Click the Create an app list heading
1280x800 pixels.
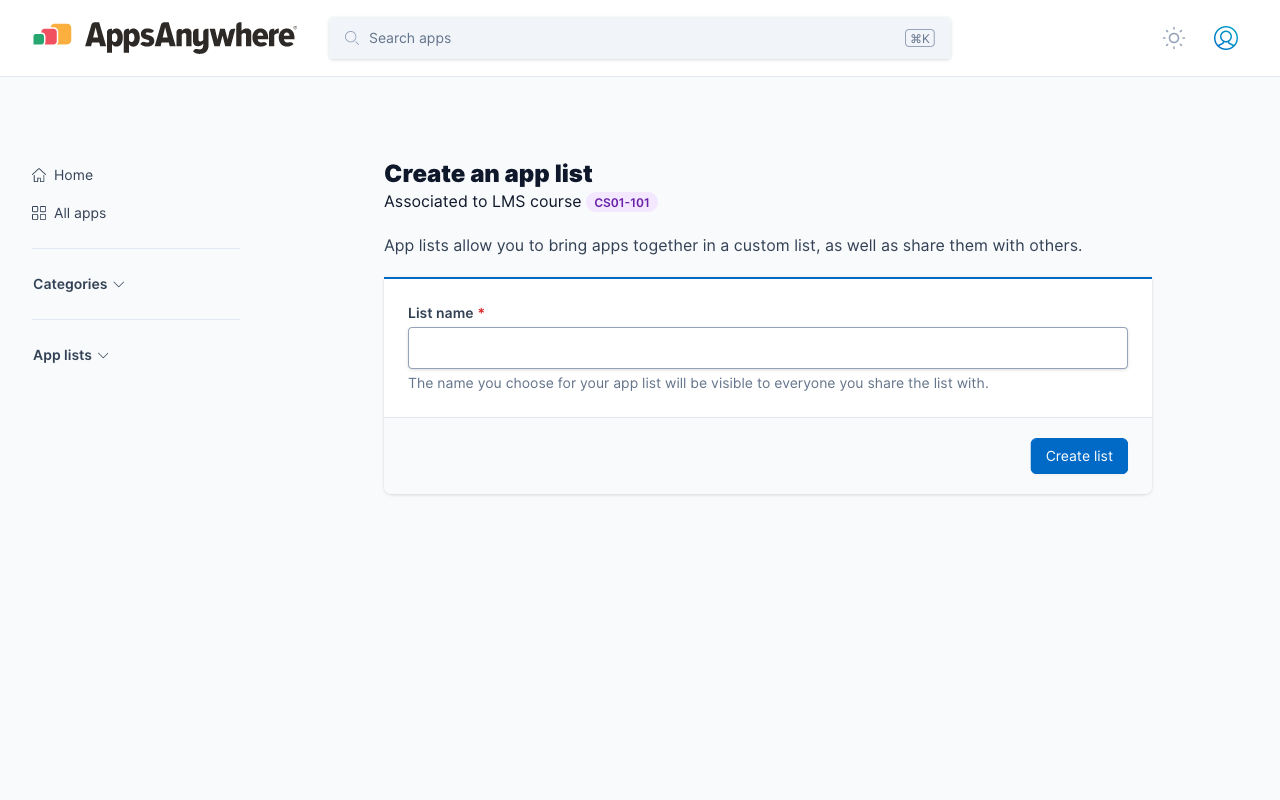(488, 173)
